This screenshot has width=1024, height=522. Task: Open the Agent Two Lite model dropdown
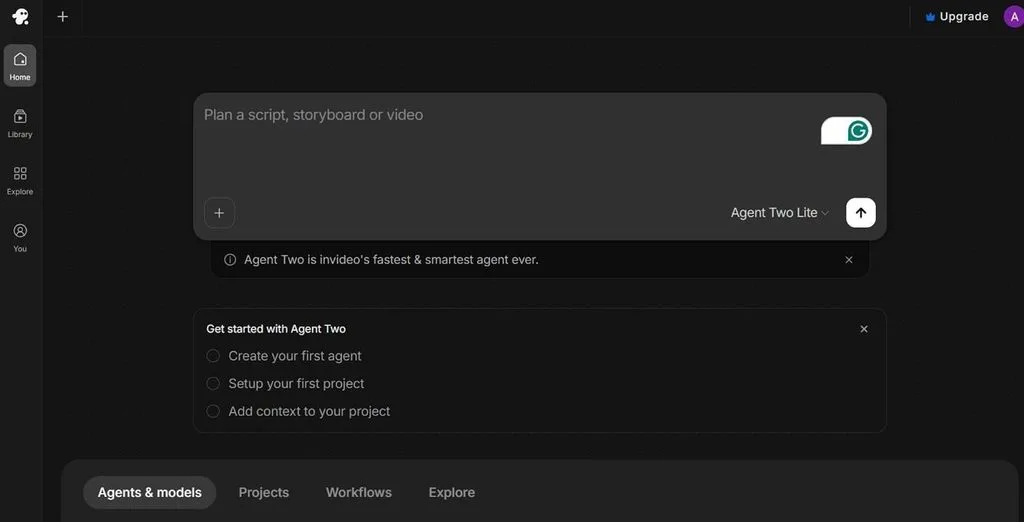point(780,213)
